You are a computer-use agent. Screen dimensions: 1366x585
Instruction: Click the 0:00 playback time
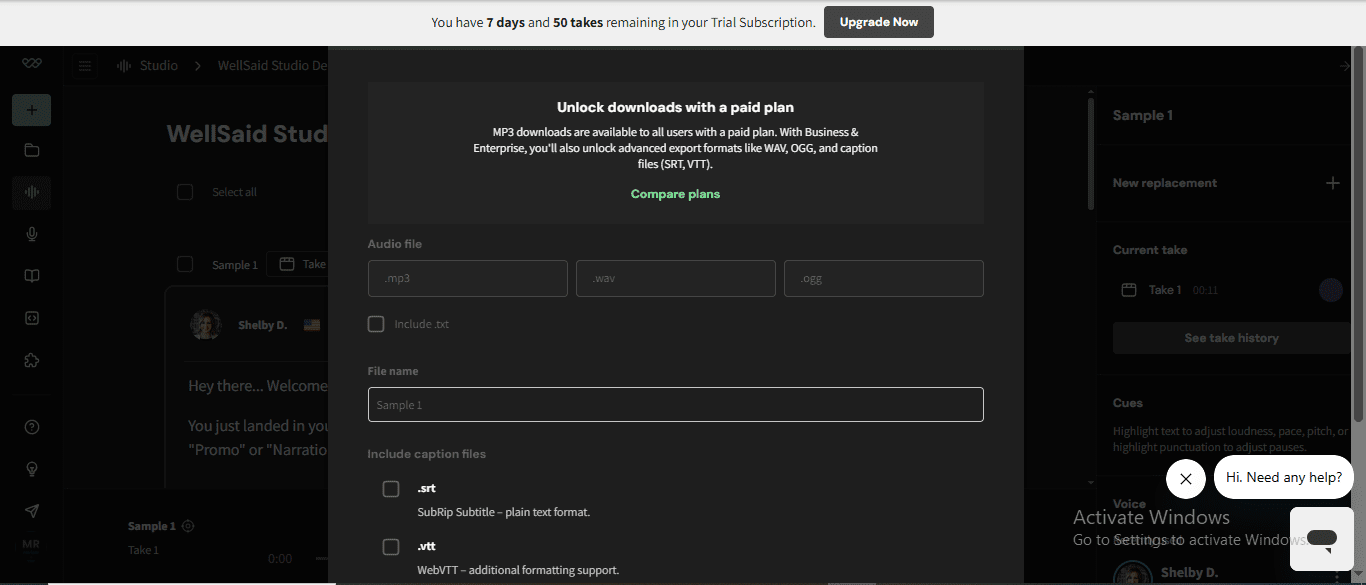pos(280,559)
